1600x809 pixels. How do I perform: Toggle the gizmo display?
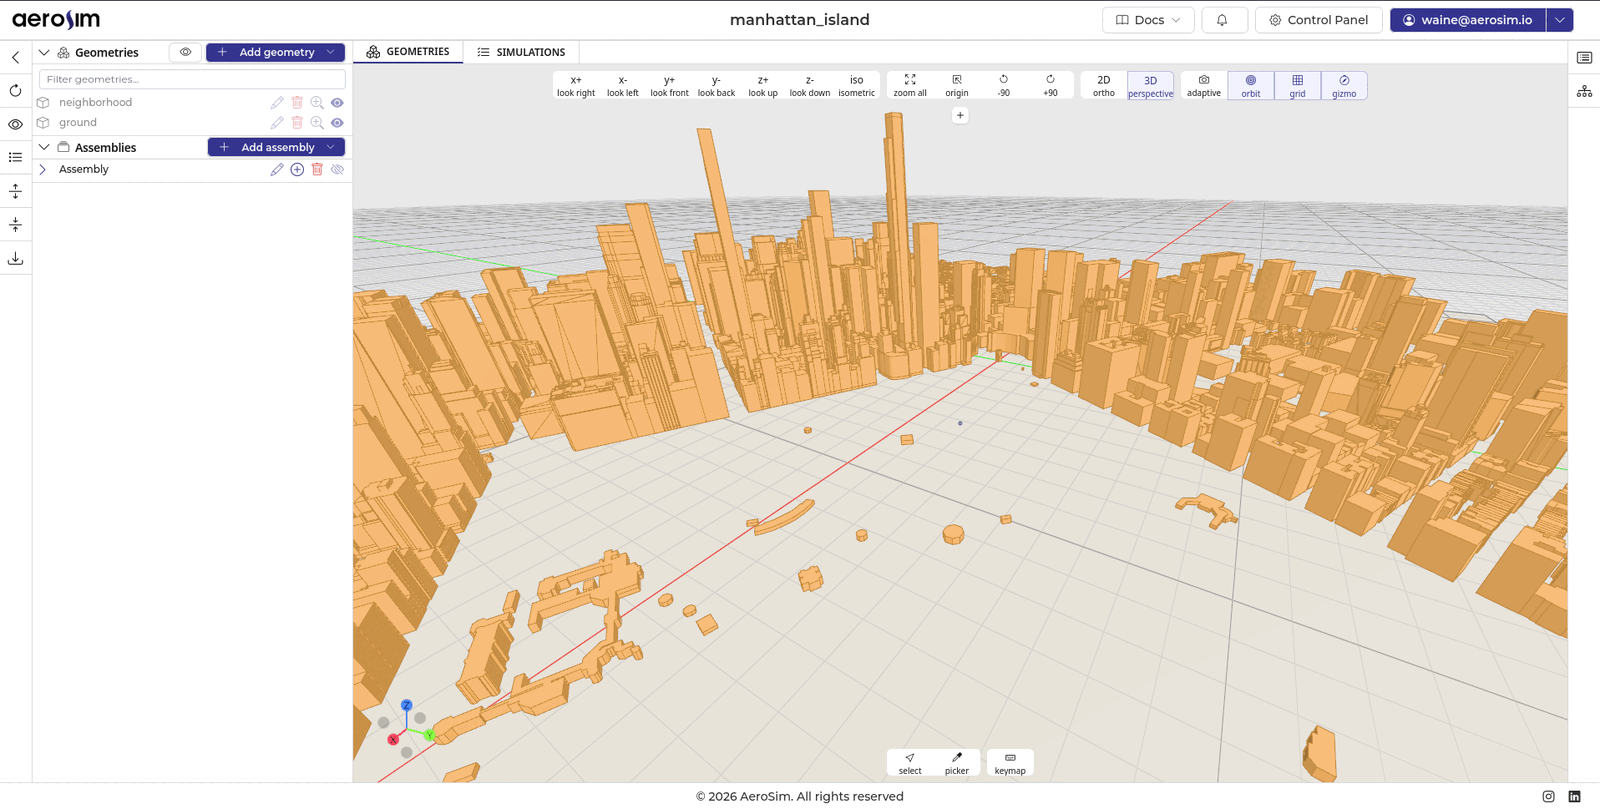point(1344,86)
